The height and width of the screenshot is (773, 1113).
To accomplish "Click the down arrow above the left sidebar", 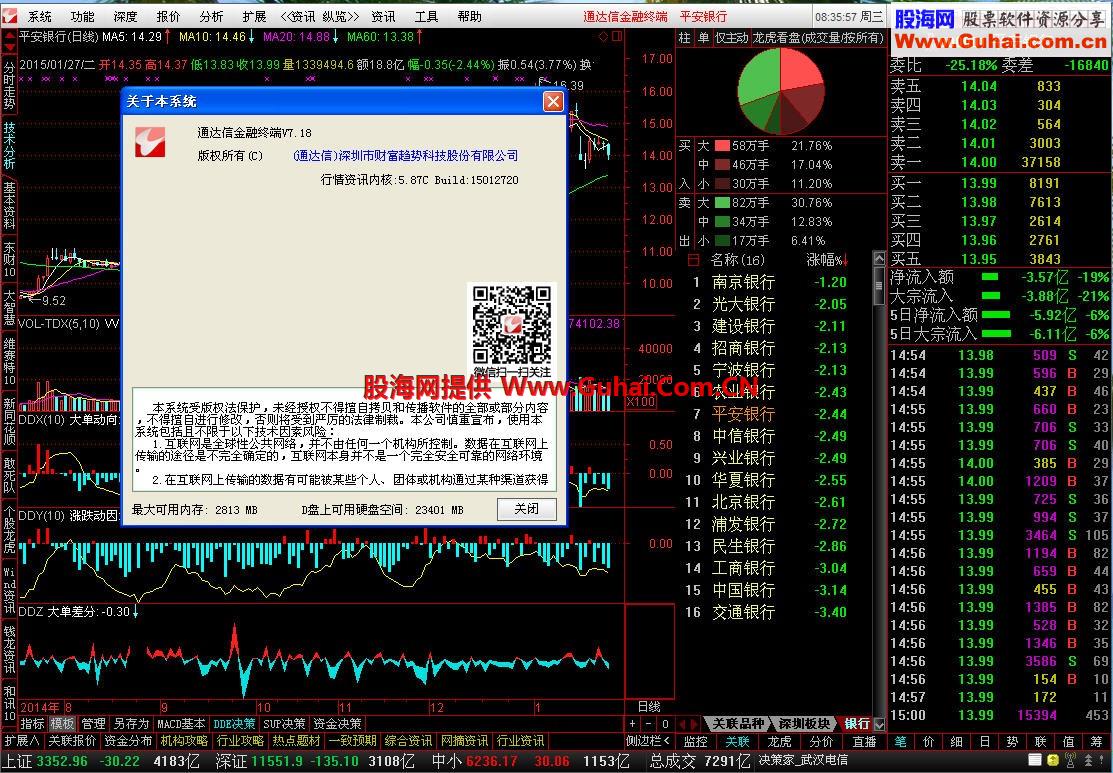I will tap(9, 48).
